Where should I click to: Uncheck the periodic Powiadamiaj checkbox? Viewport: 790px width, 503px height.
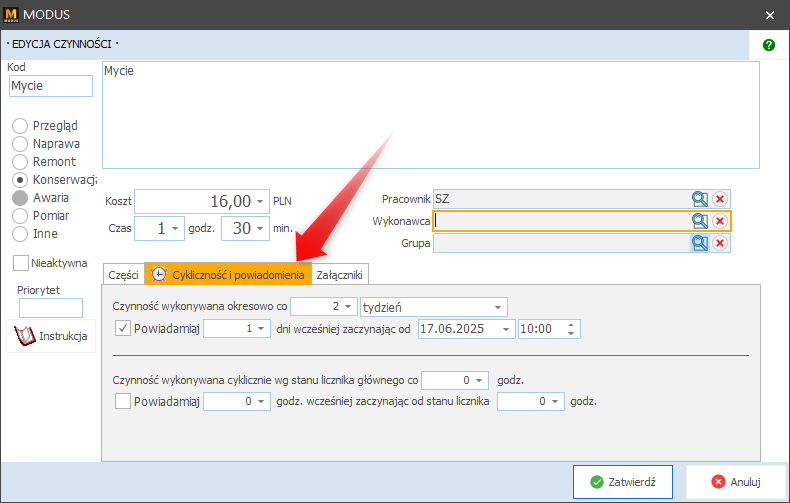[x=123, y=328]
